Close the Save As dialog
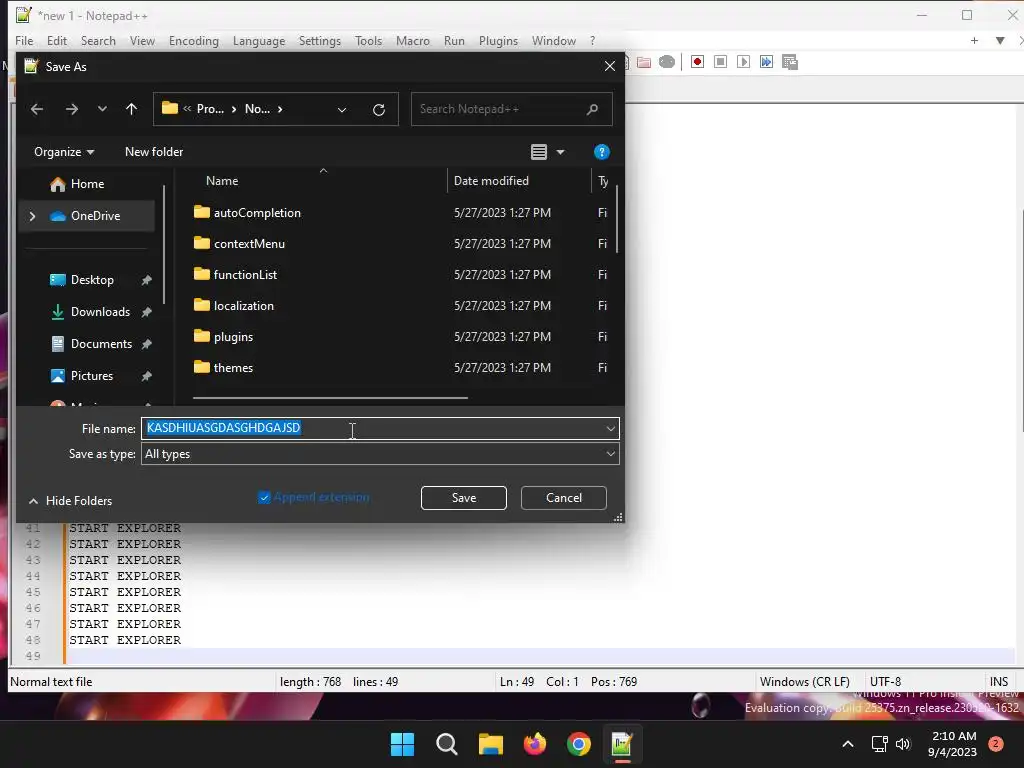This screenshot has width=1024, height=768. [x=609, y=67]
